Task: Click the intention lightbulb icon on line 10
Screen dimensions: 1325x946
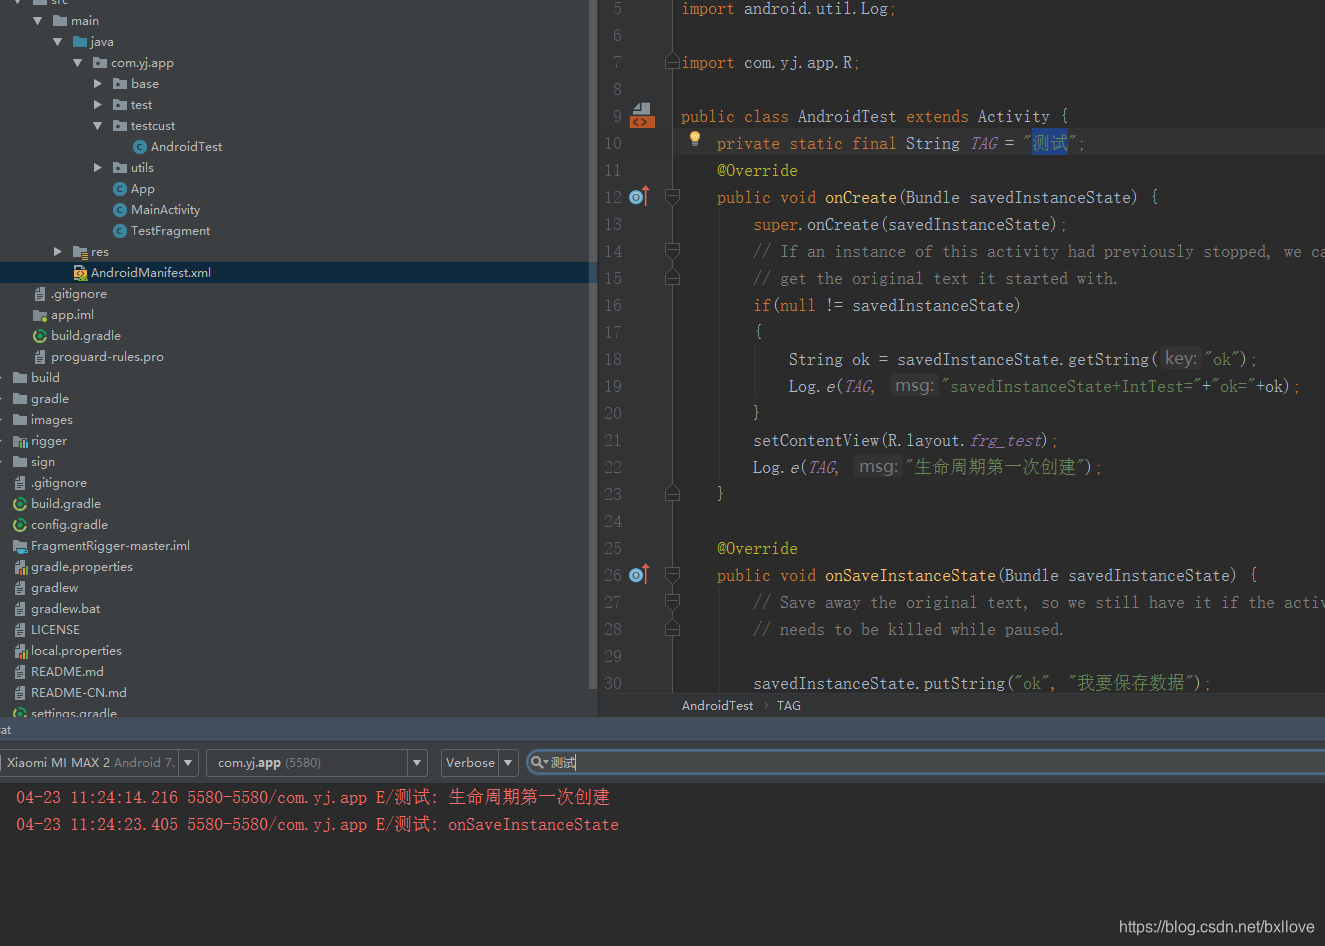Action: pyautogui.click(x=695, y=140)
